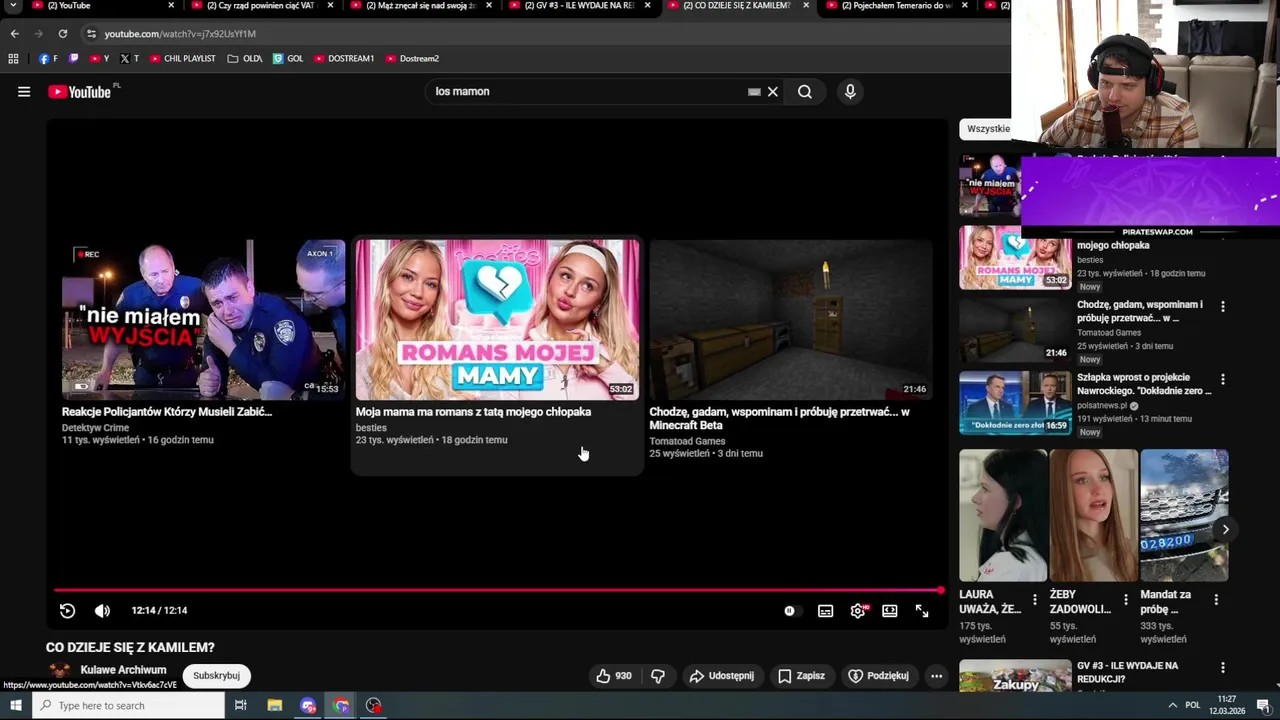Open player settings gear
The height and width of the screenshot is (720, 1280).
pyautogui.click(x=858, y=611)
